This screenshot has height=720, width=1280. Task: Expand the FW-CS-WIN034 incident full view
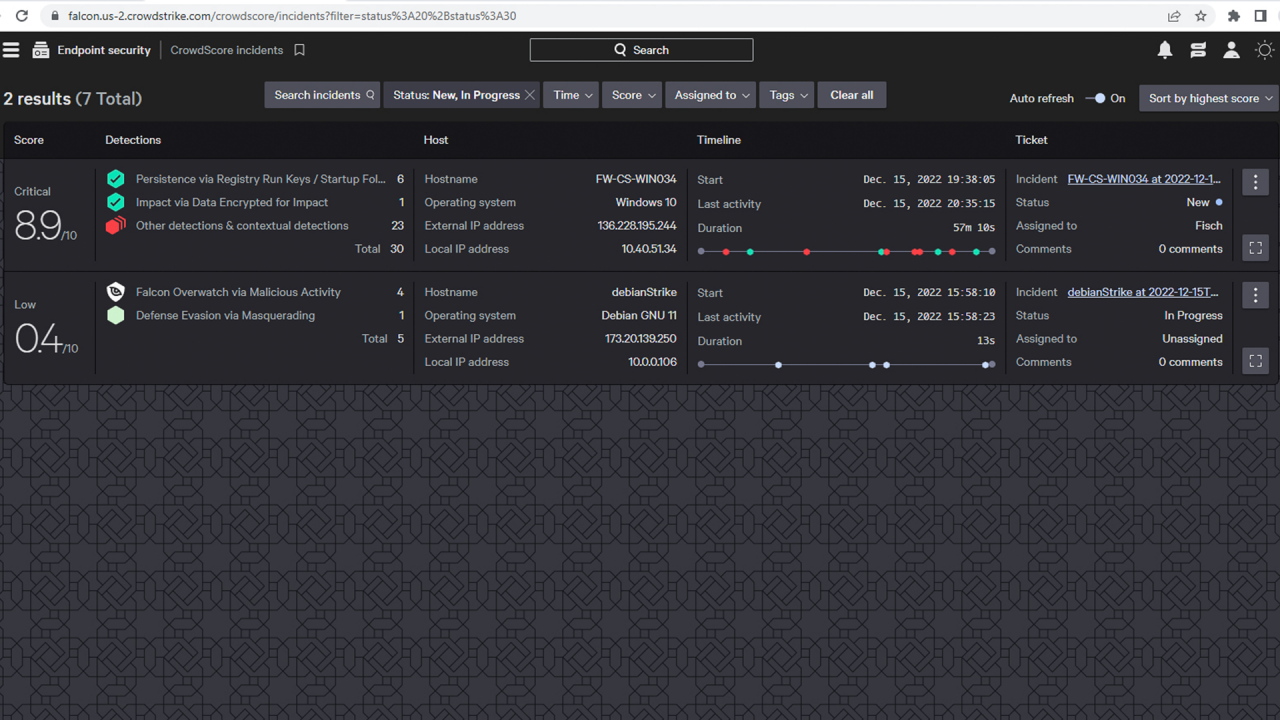pyautogui.click(x=1256, y=247)
